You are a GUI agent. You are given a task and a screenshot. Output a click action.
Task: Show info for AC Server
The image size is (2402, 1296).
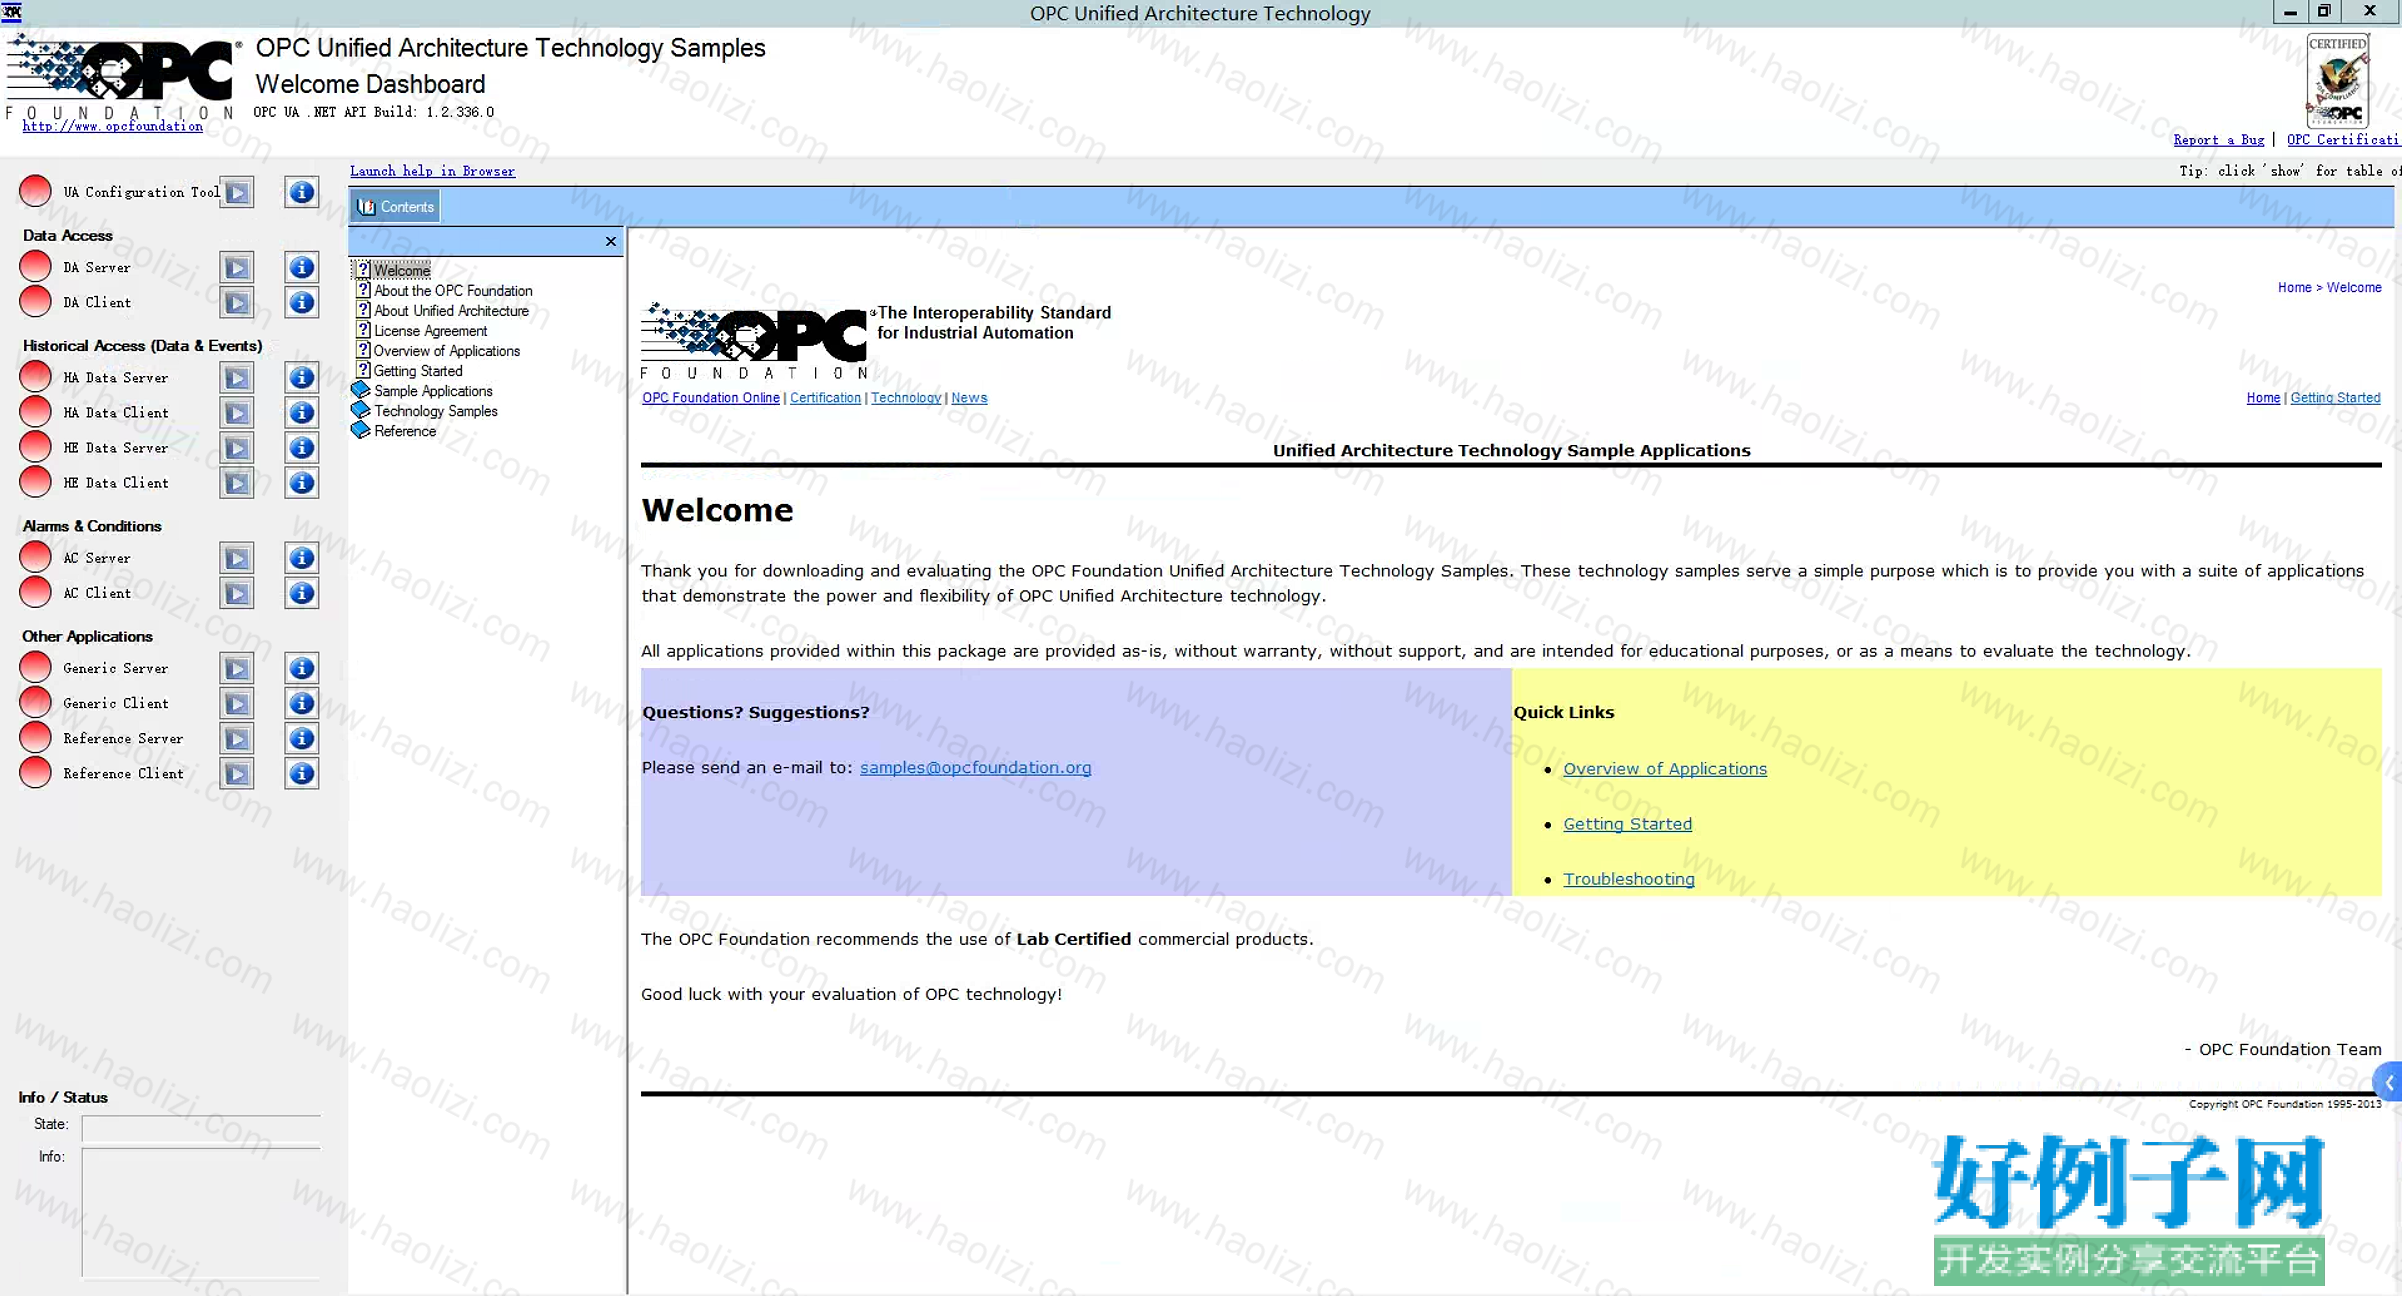(x=301, y=557)
